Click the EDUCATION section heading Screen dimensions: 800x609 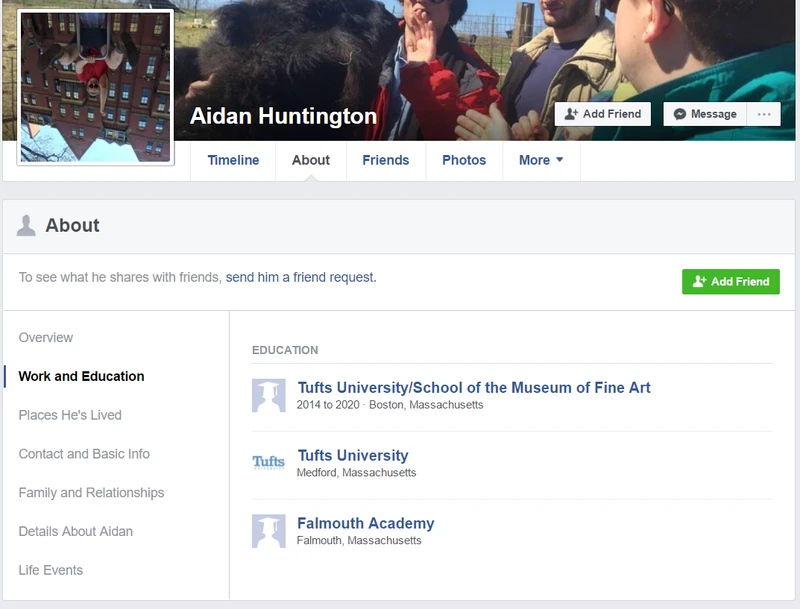click(285, 350)
